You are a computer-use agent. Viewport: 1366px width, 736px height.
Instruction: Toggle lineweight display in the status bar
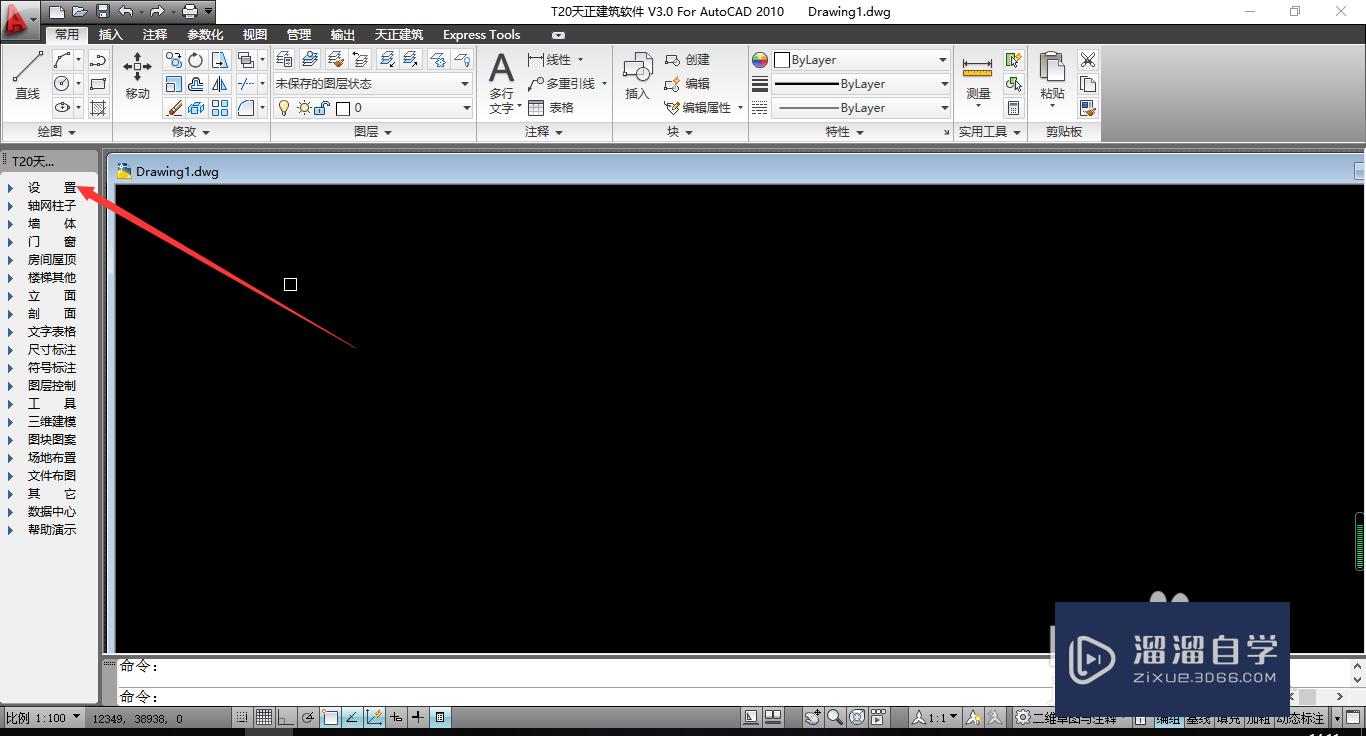click(x=418, y=717)
